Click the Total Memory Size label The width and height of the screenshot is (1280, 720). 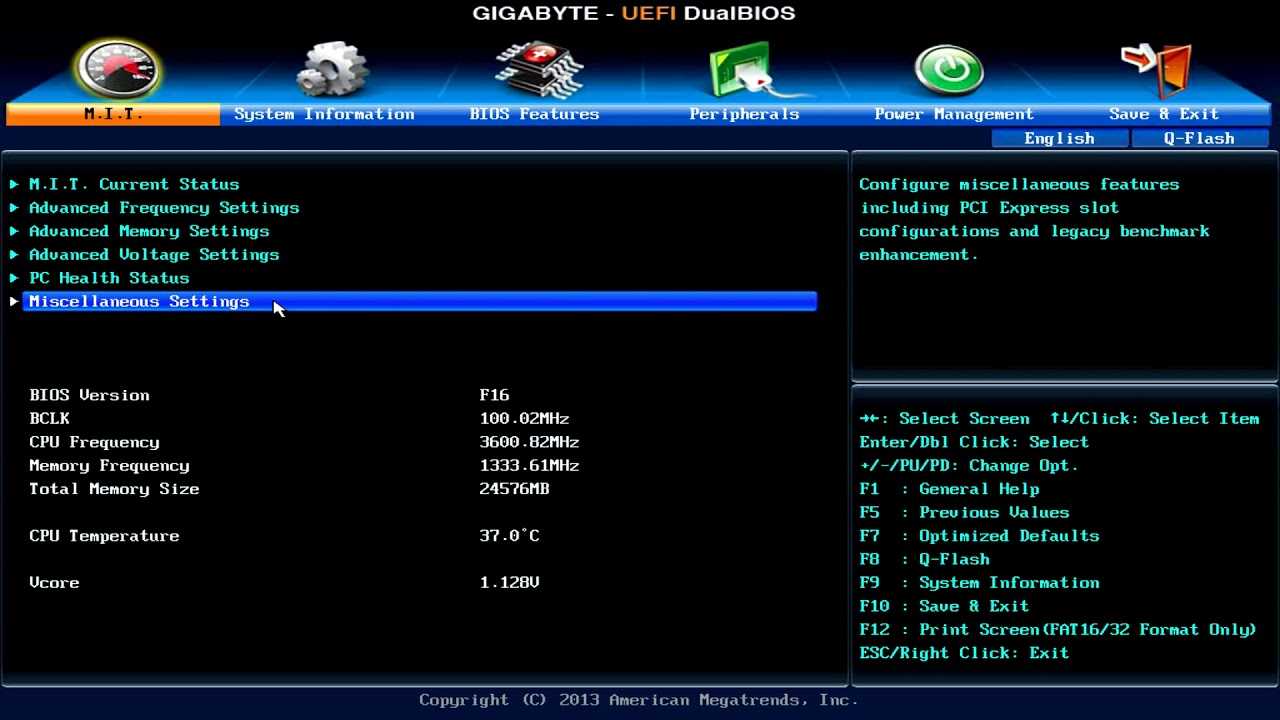[x=114, y=489]
